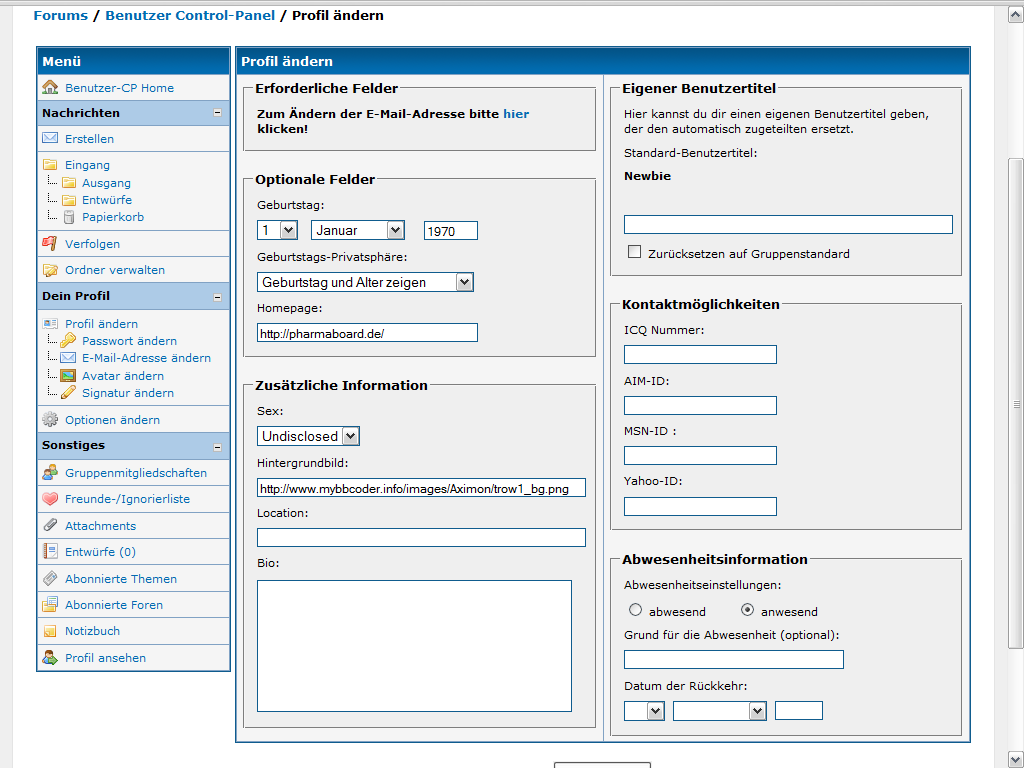Click the ICQ Nummer input field
The height and width of the screenshot is (768, 1024).
700,355
